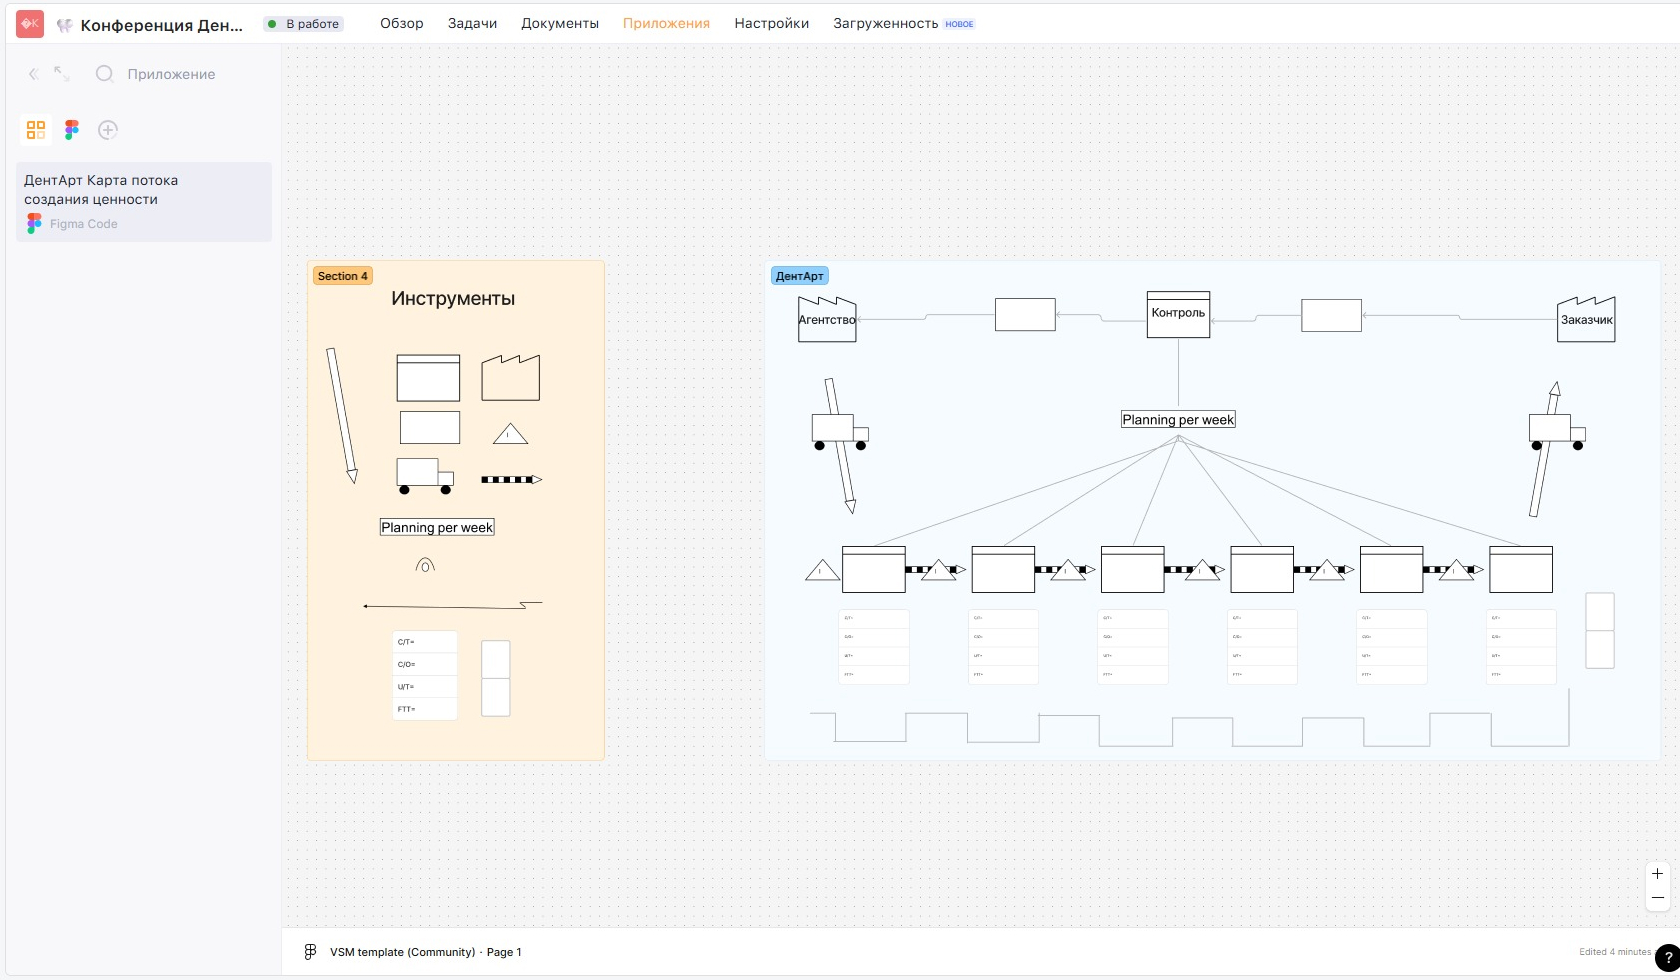
Task: Zoom in with the plus button
Action: (1657, 874)
